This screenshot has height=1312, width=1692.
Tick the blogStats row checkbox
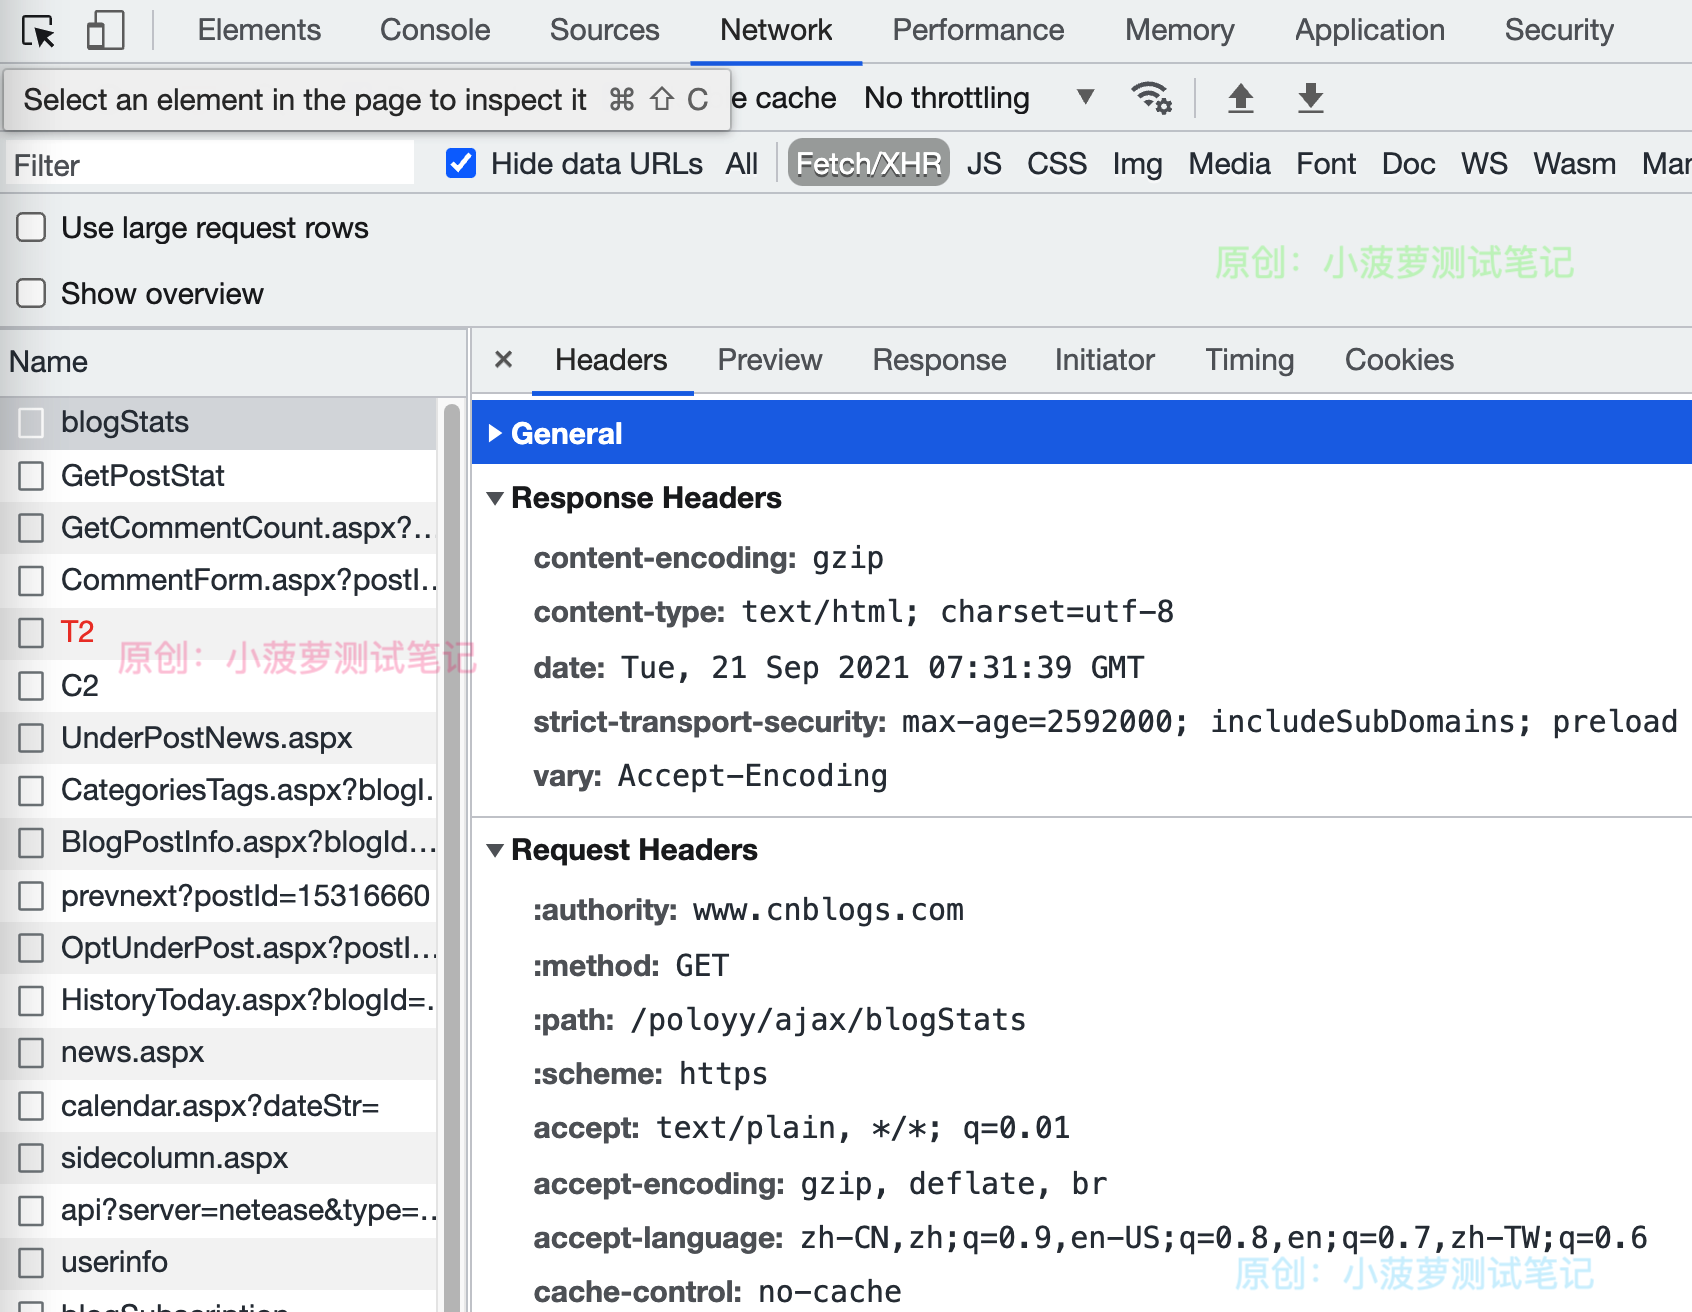point(31,423)
